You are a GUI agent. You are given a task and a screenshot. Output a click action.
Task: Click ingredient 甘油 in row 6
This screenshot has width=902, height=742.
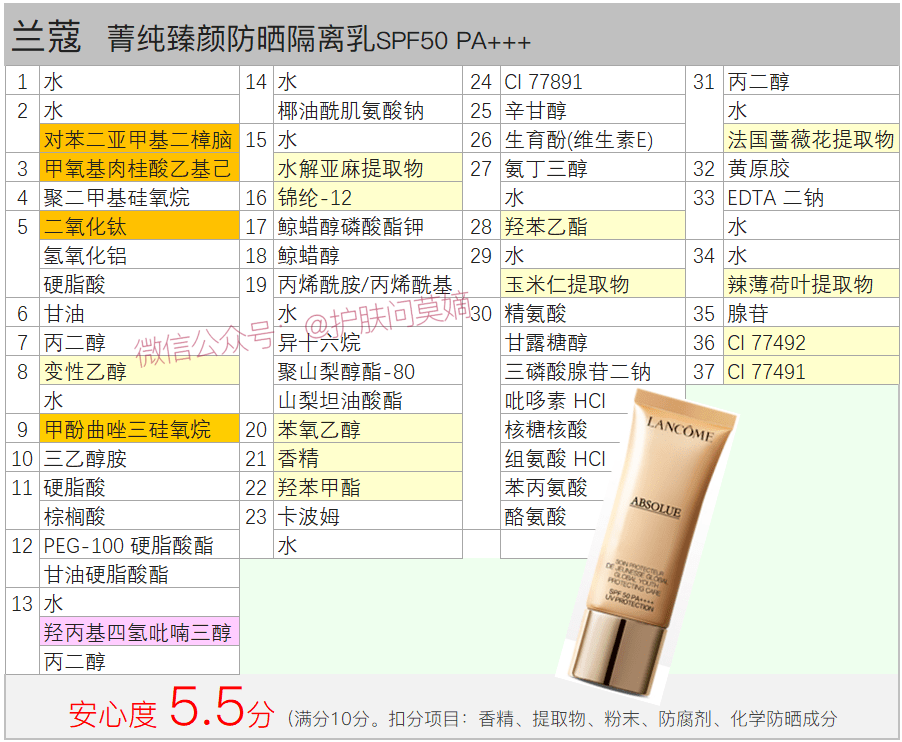pos(139,313)
